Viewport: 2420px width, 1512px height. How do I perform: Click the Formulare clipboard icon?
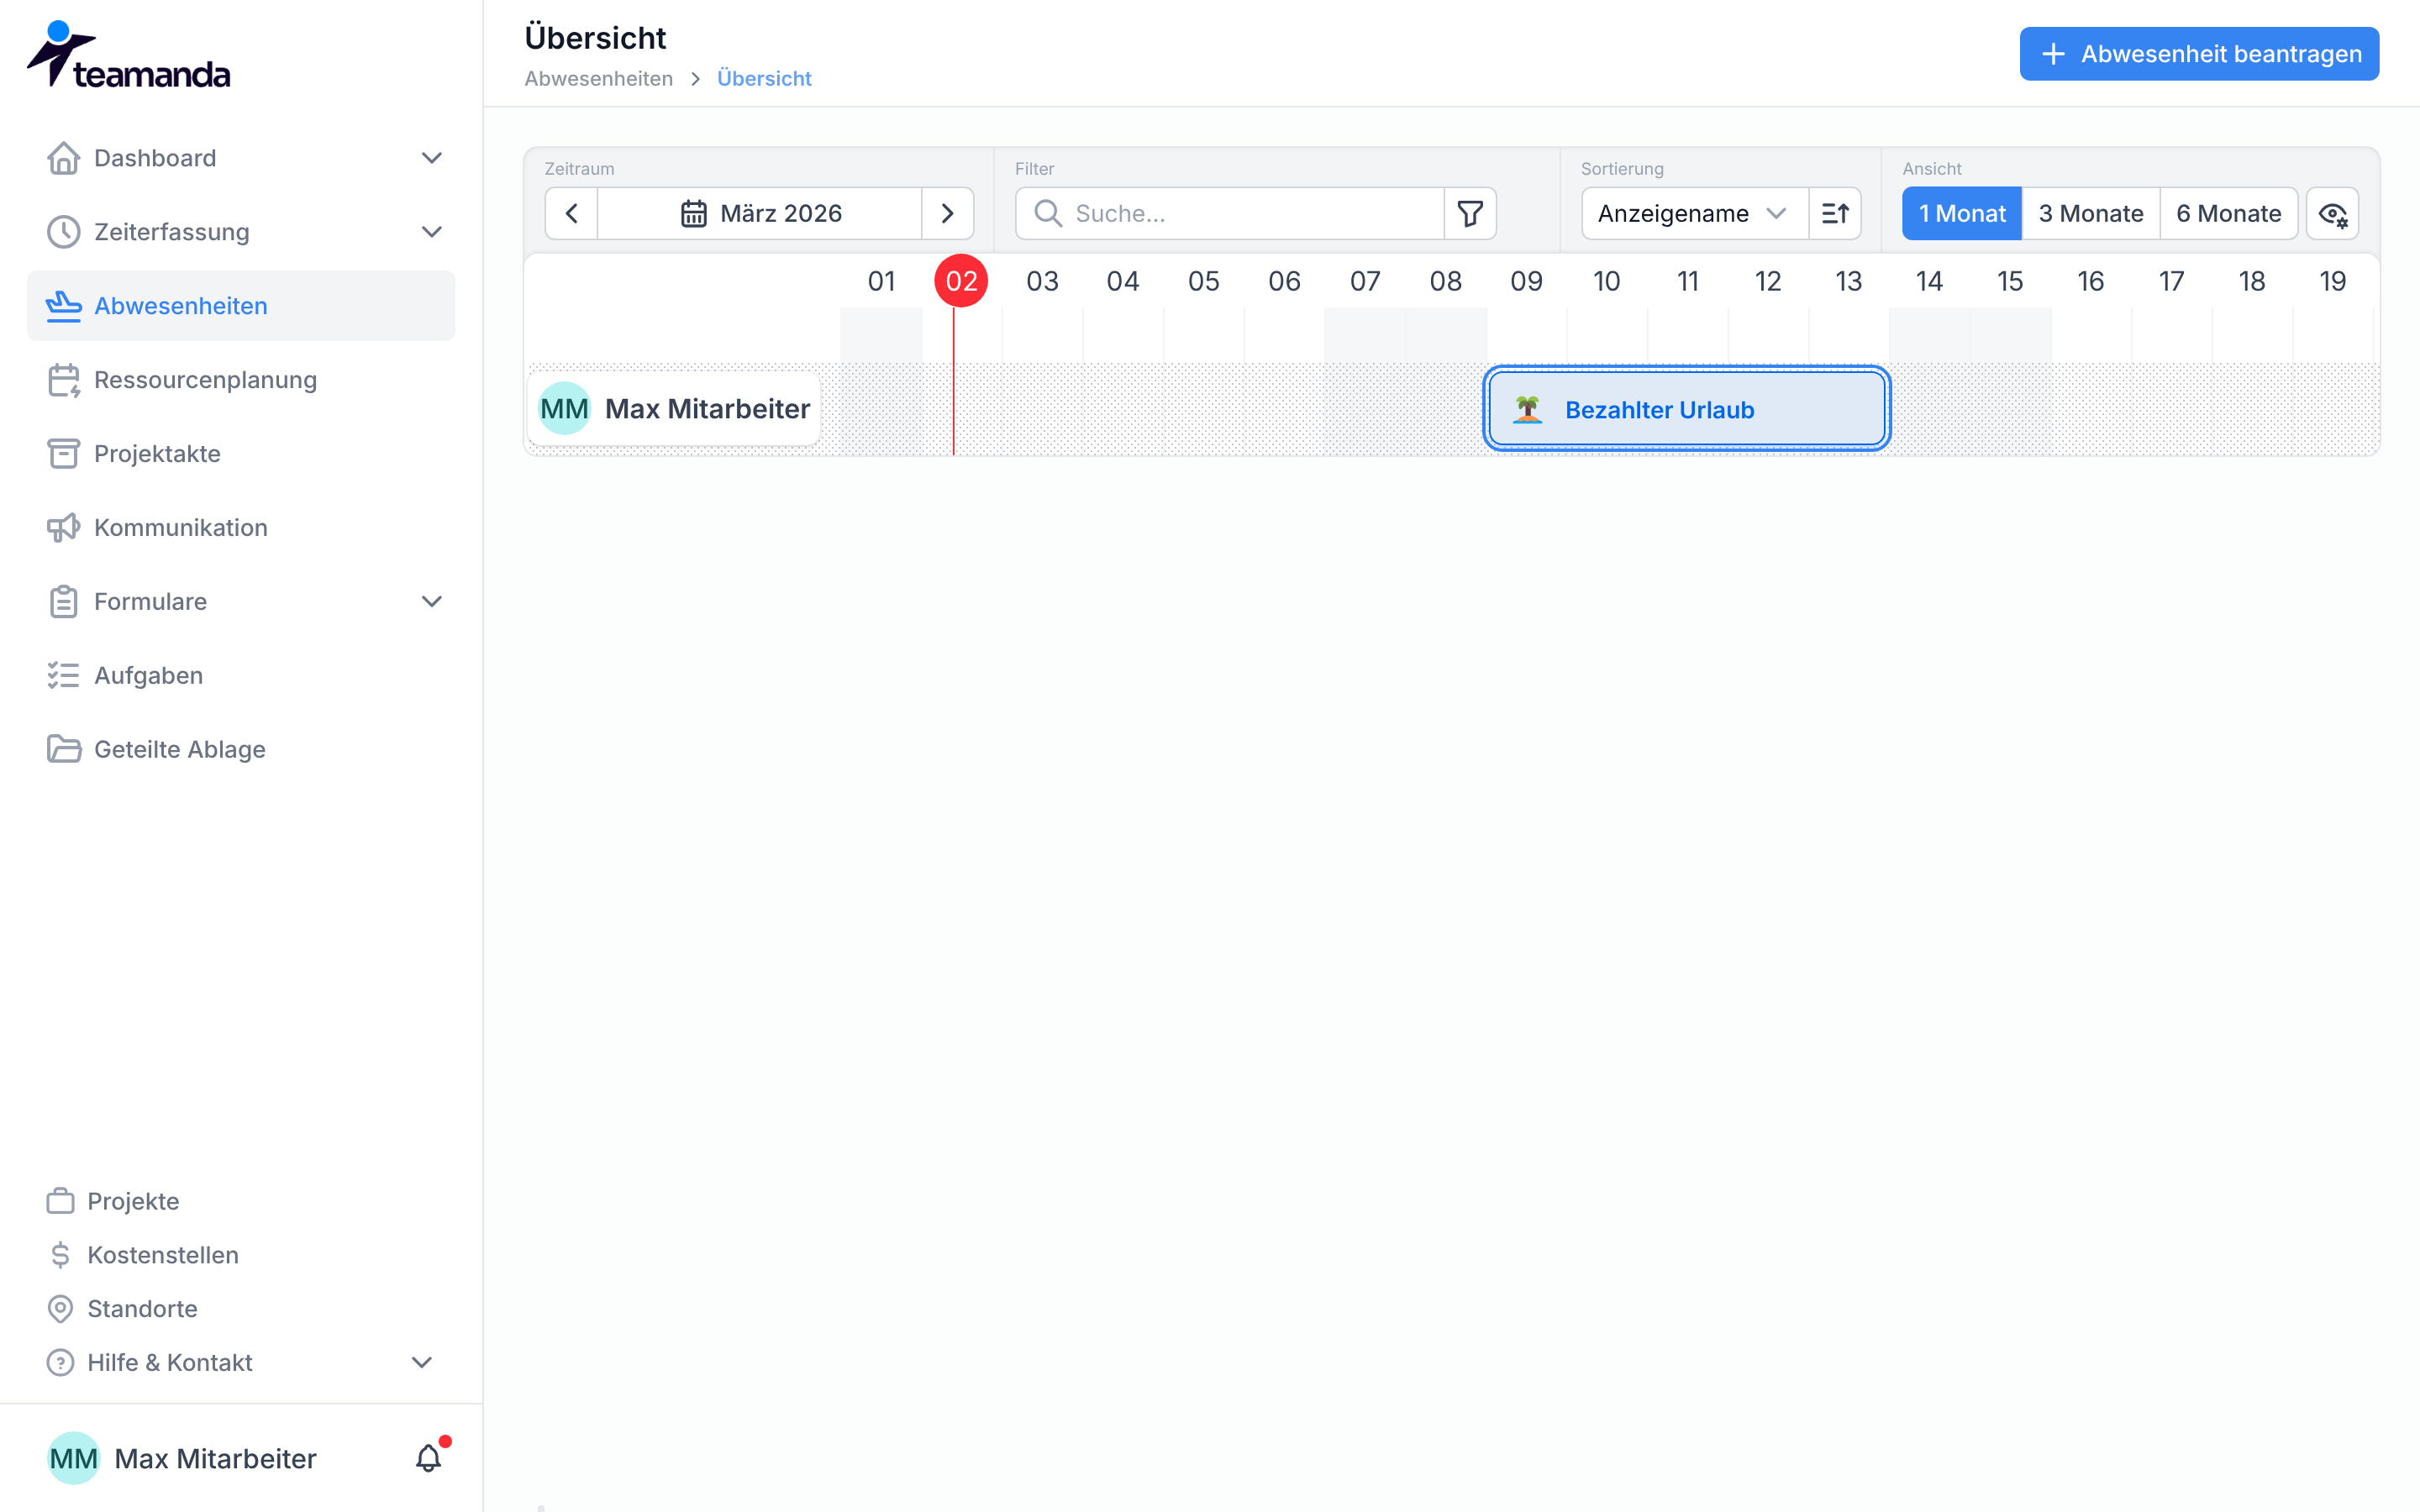64,602
